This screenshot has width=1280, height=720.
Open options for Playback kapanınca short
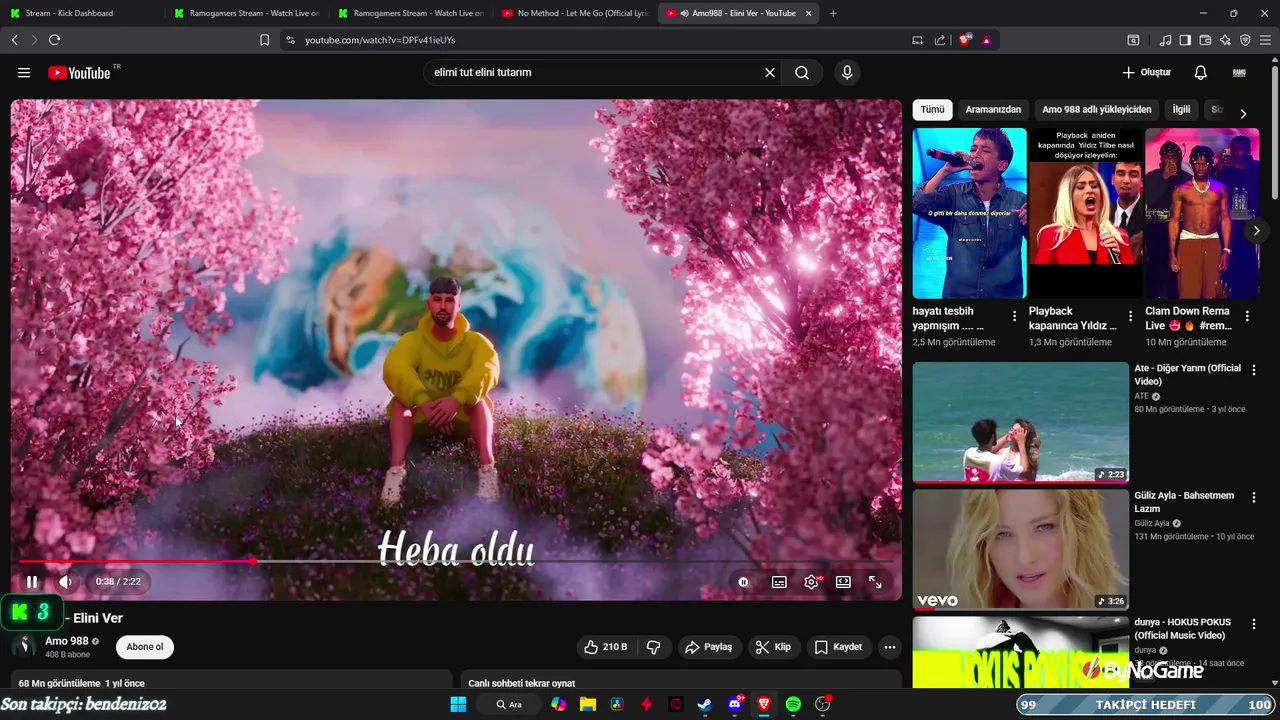(1131, 316)
